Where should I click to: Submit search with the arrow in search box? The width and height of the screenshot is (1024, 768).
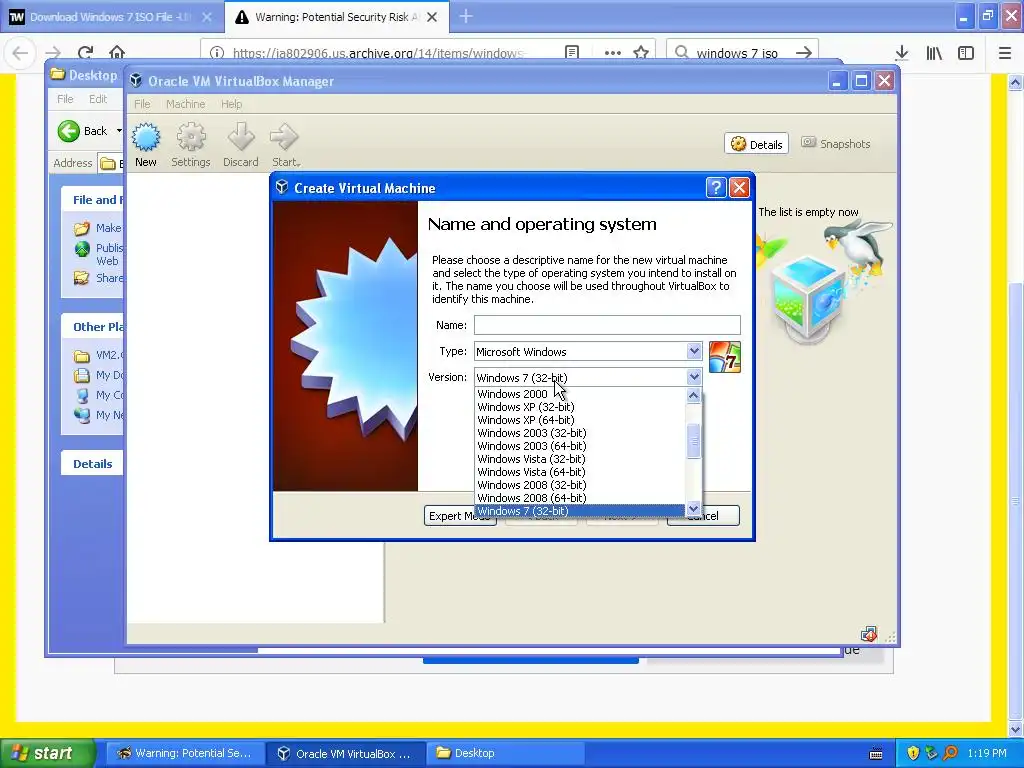pos(804,52)
